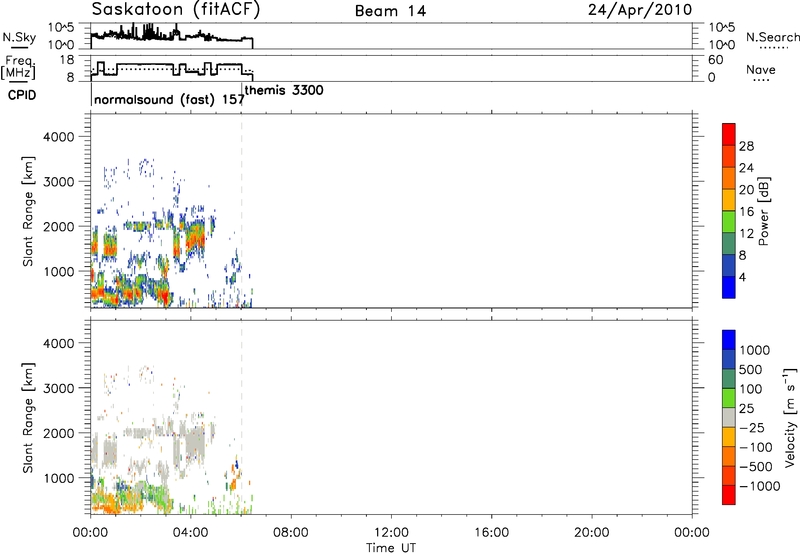Click the 08:00 time axis label
Image resolution: width=800 pixels, height=554 pixels.
pyautogui.click(x=291, y=533)
